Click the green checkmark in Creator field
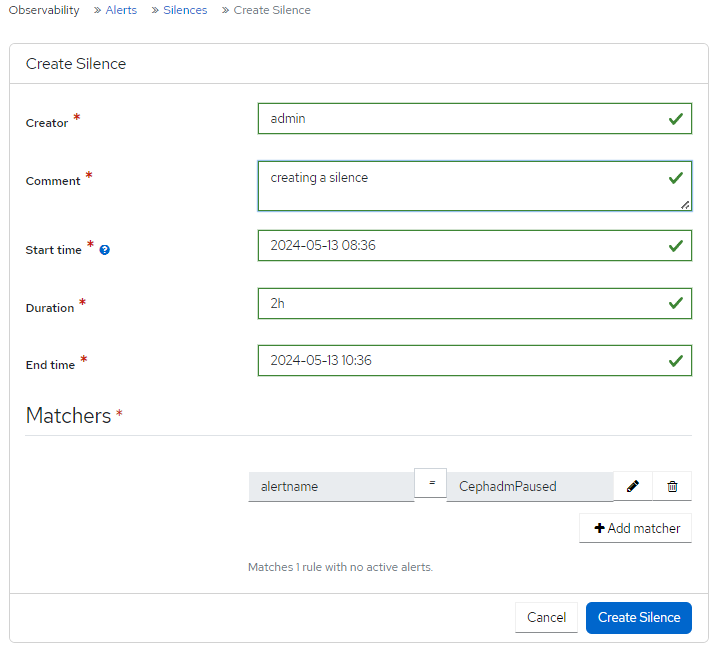This screenshot has height=646, width=717. coord(676,119)
